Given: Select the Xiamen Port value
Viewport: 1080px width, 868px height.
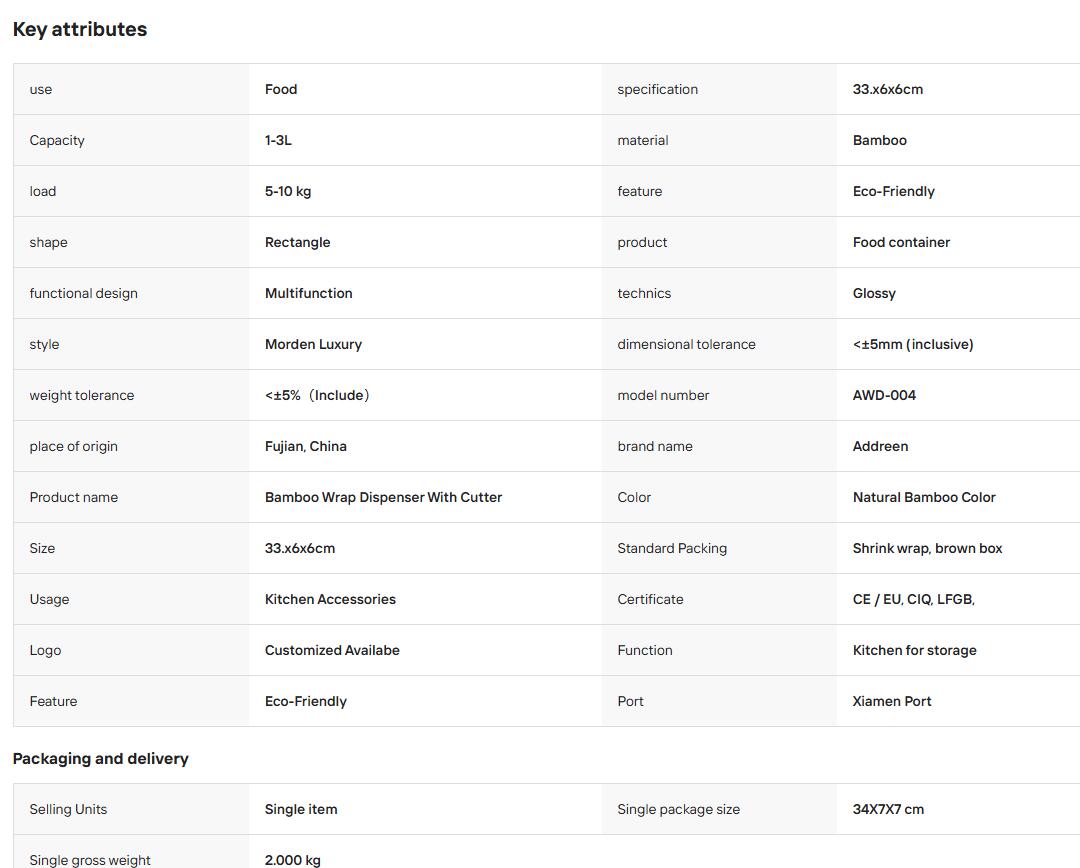Looking at the screenshot, I should tap(892, 701).
